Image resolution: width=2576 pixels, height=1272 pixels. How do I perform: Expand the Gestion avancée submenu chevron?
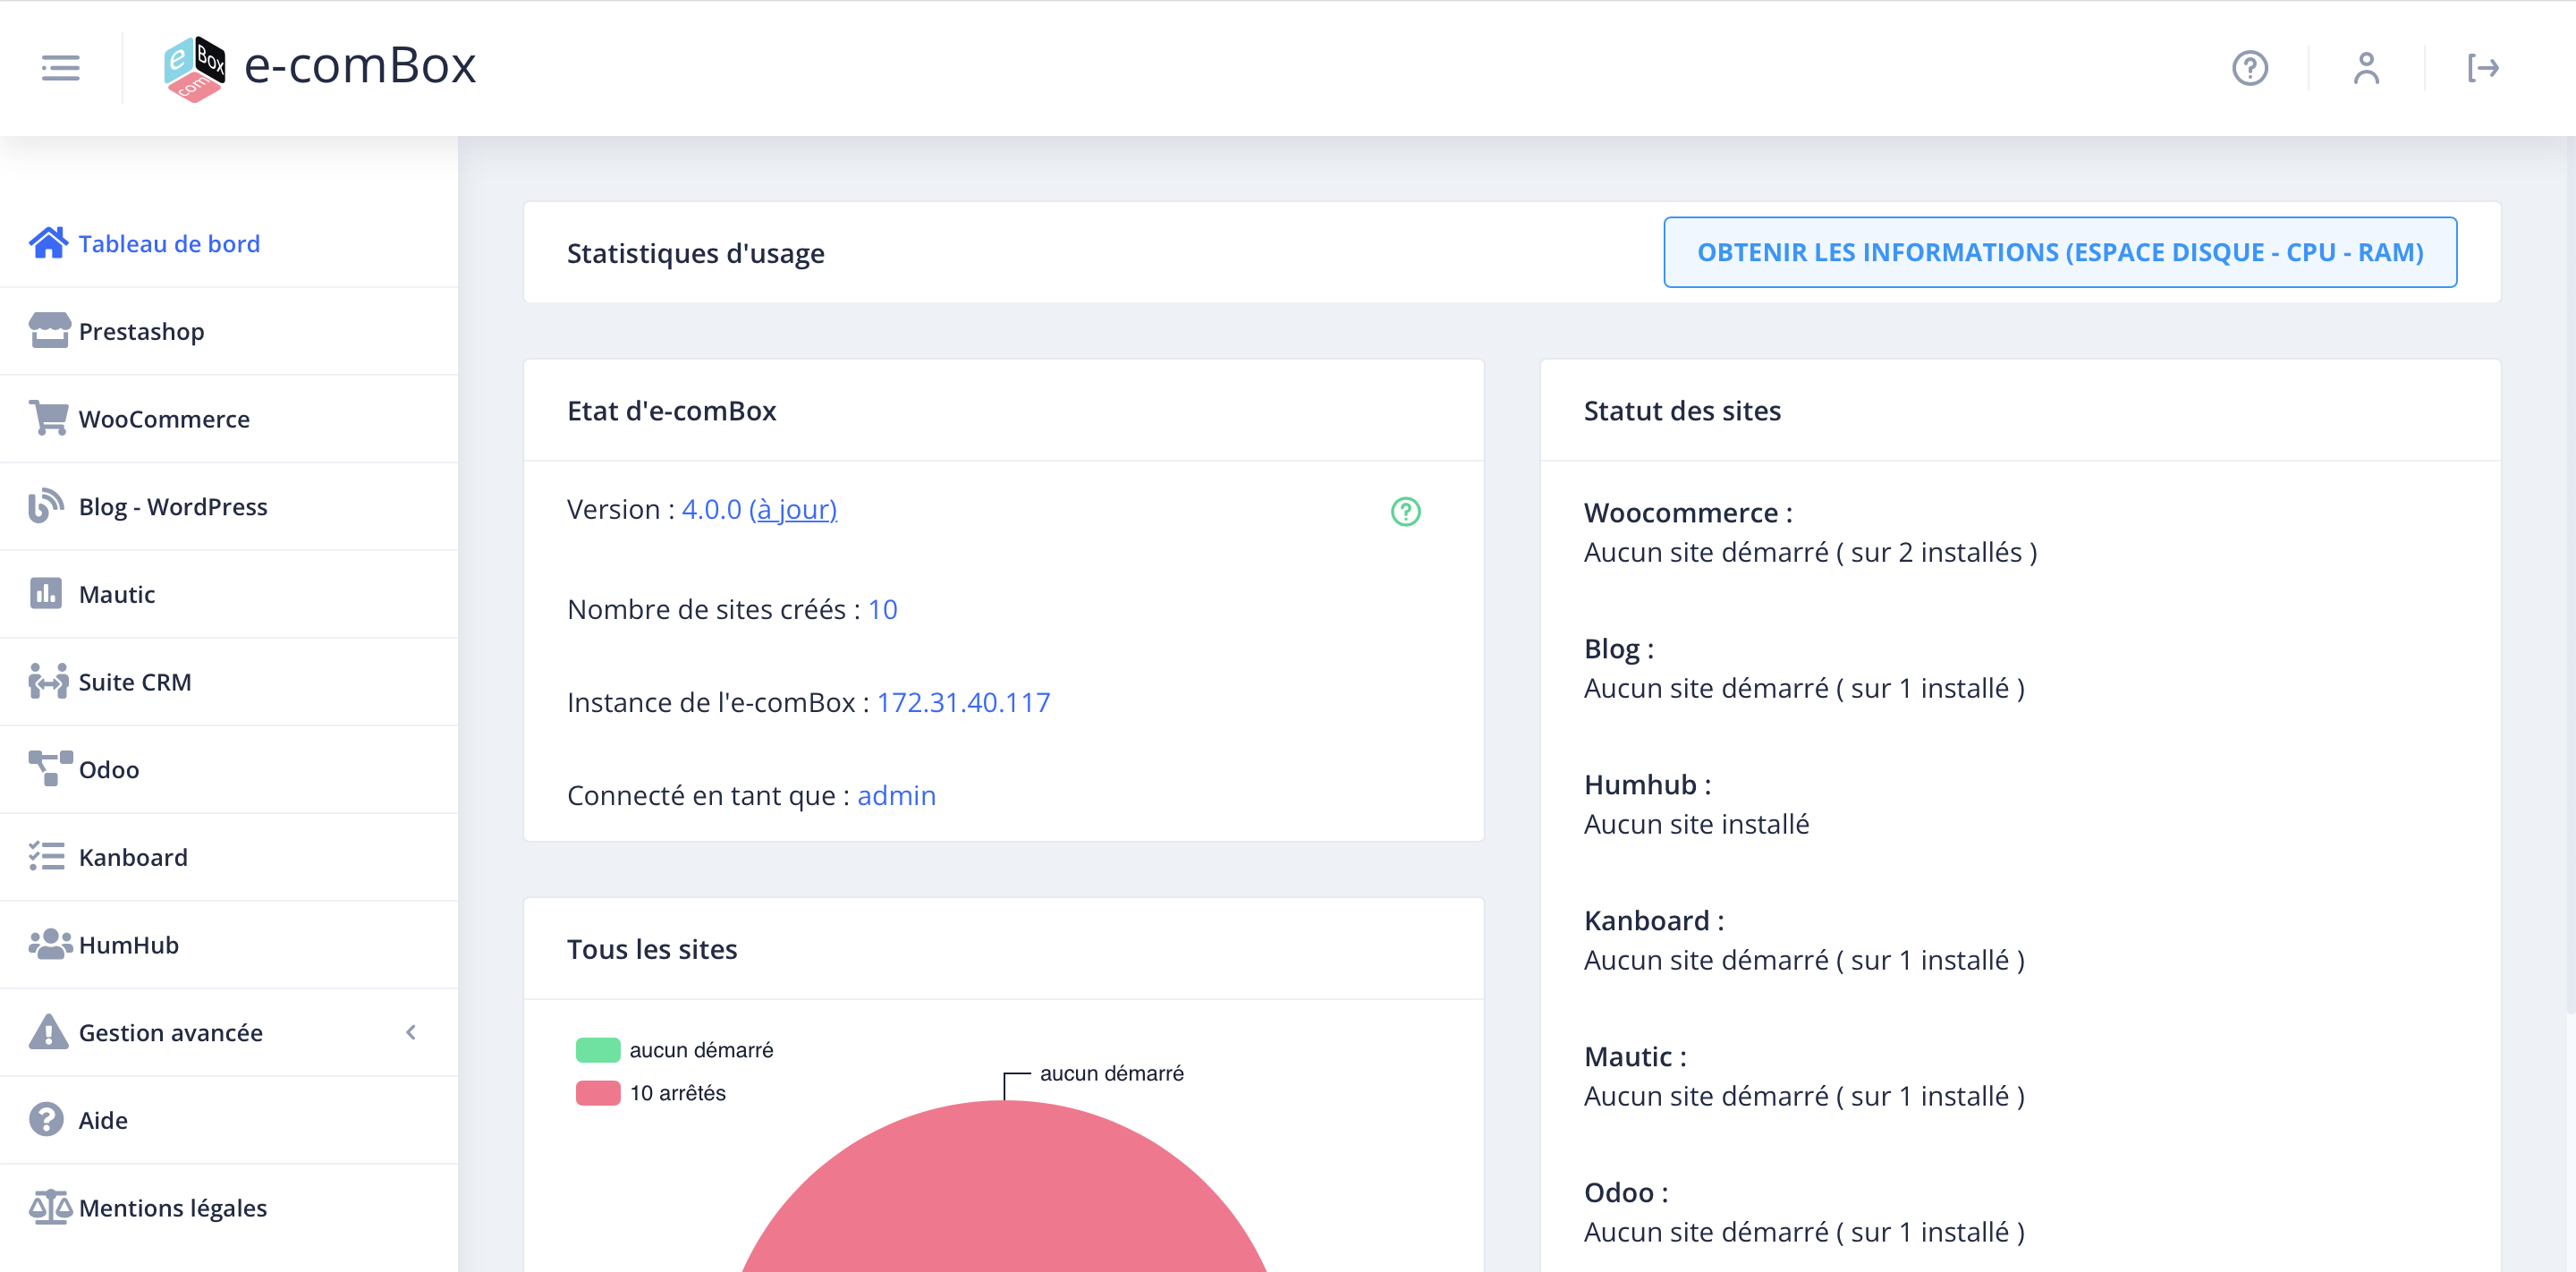tap(411, 1032)
